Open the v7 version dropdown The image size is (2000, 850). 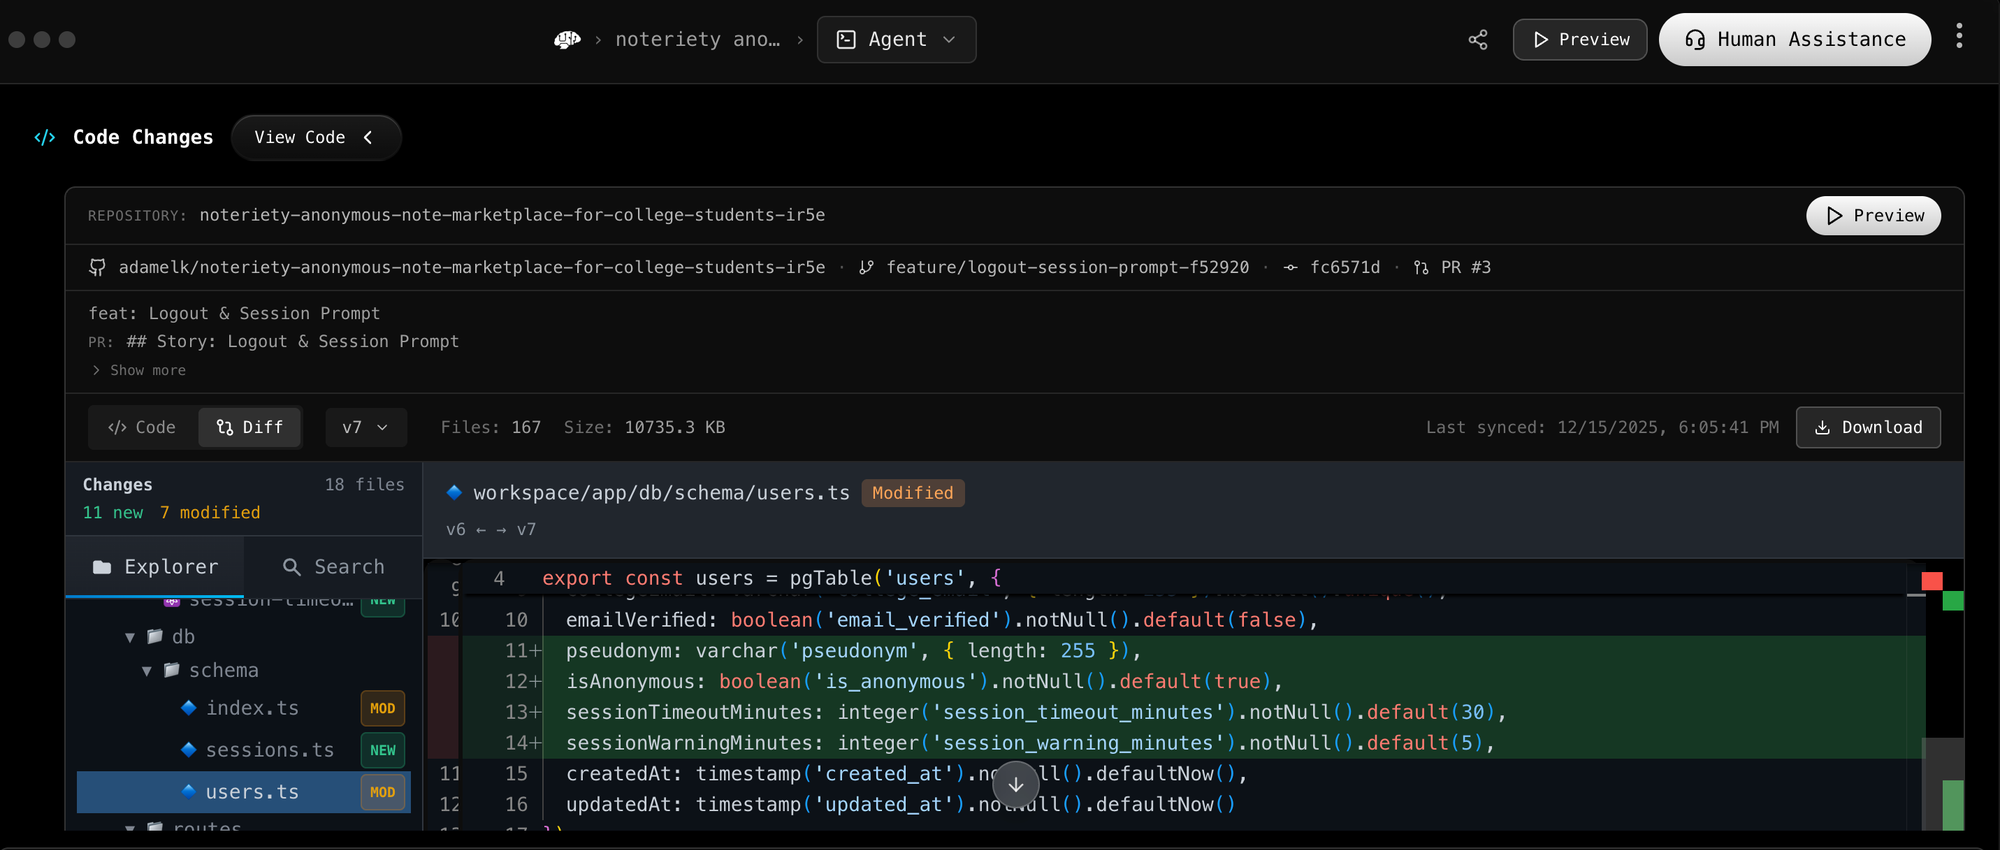click(x=365, y=428)
